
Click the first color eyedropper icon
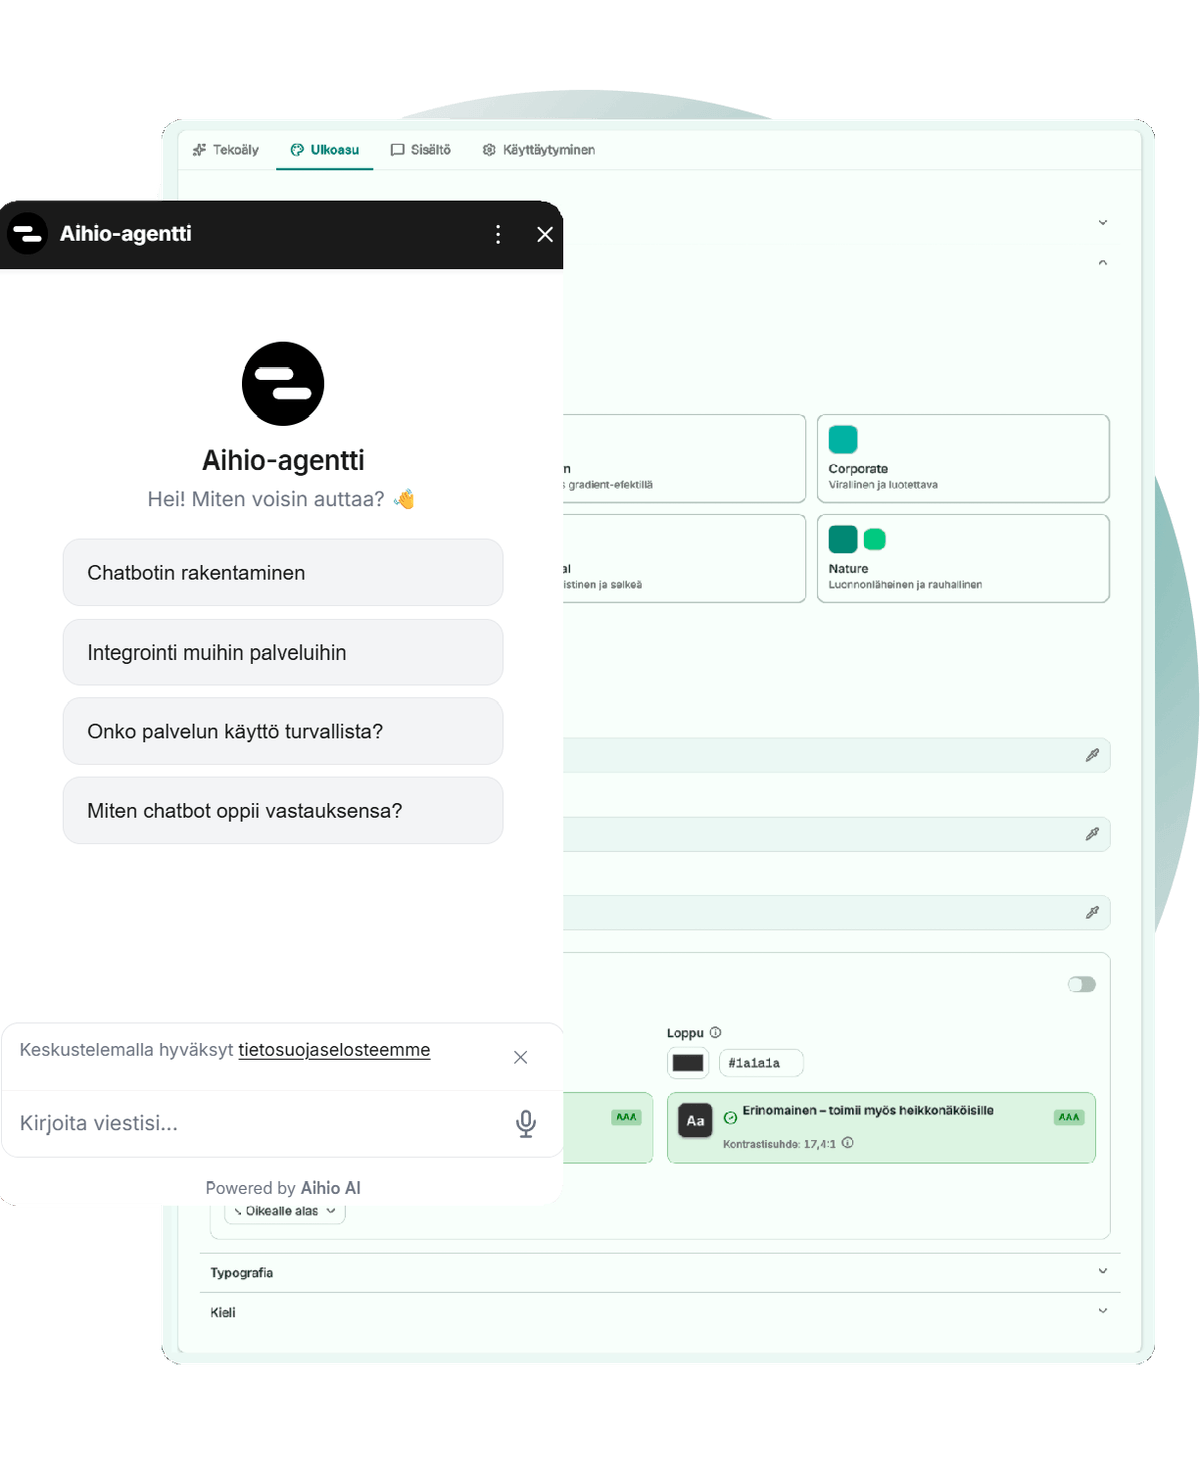click(x=1092, y=755)
